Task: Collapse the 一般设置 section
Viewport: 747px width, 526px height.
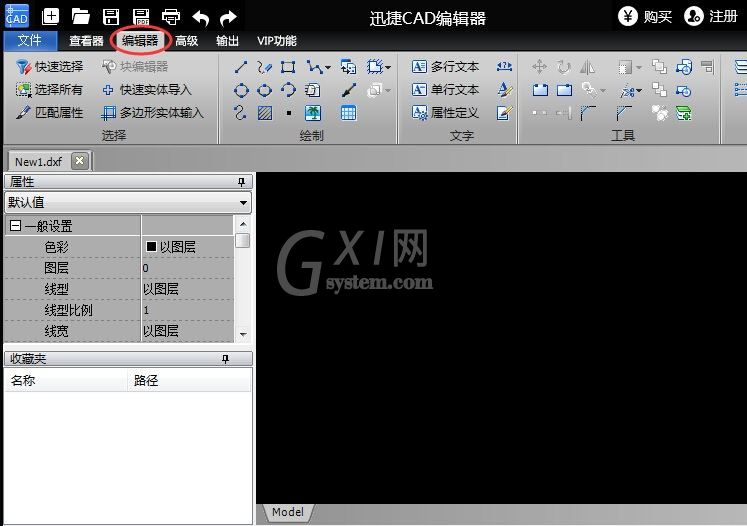Action: 15,225
